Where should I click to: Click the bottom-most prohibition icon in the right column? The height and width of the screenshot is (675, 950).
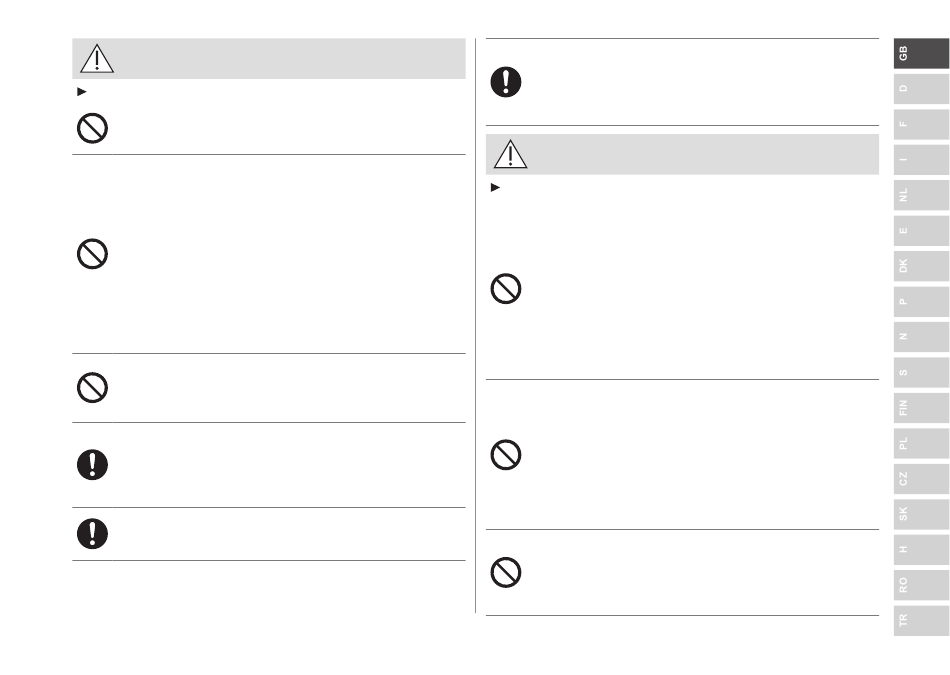[506, 572]
